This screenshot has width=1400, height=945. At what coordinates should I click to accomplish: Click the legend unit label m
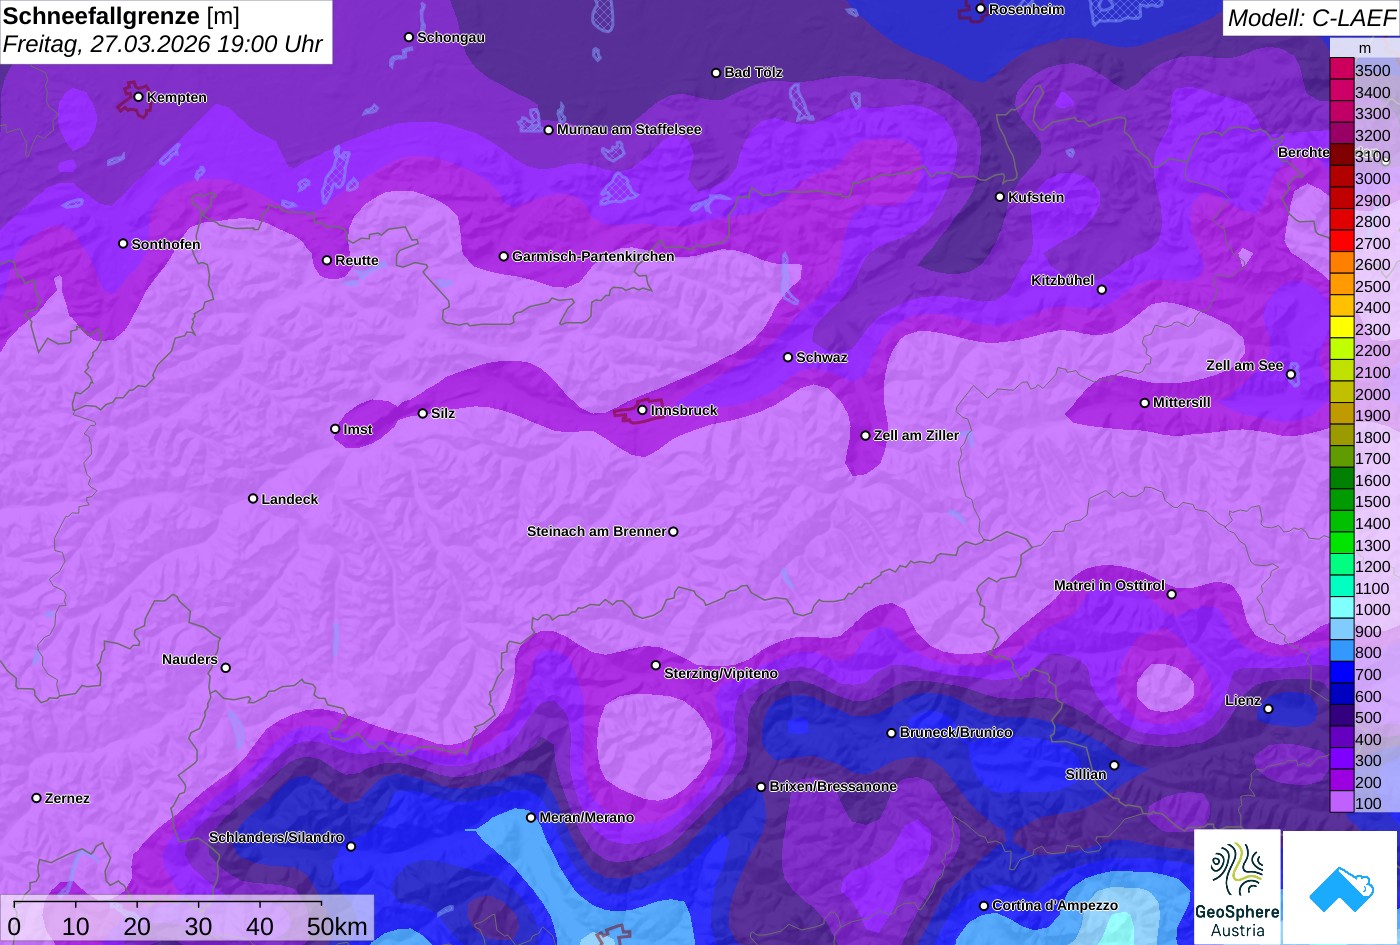coord(1364,48)
